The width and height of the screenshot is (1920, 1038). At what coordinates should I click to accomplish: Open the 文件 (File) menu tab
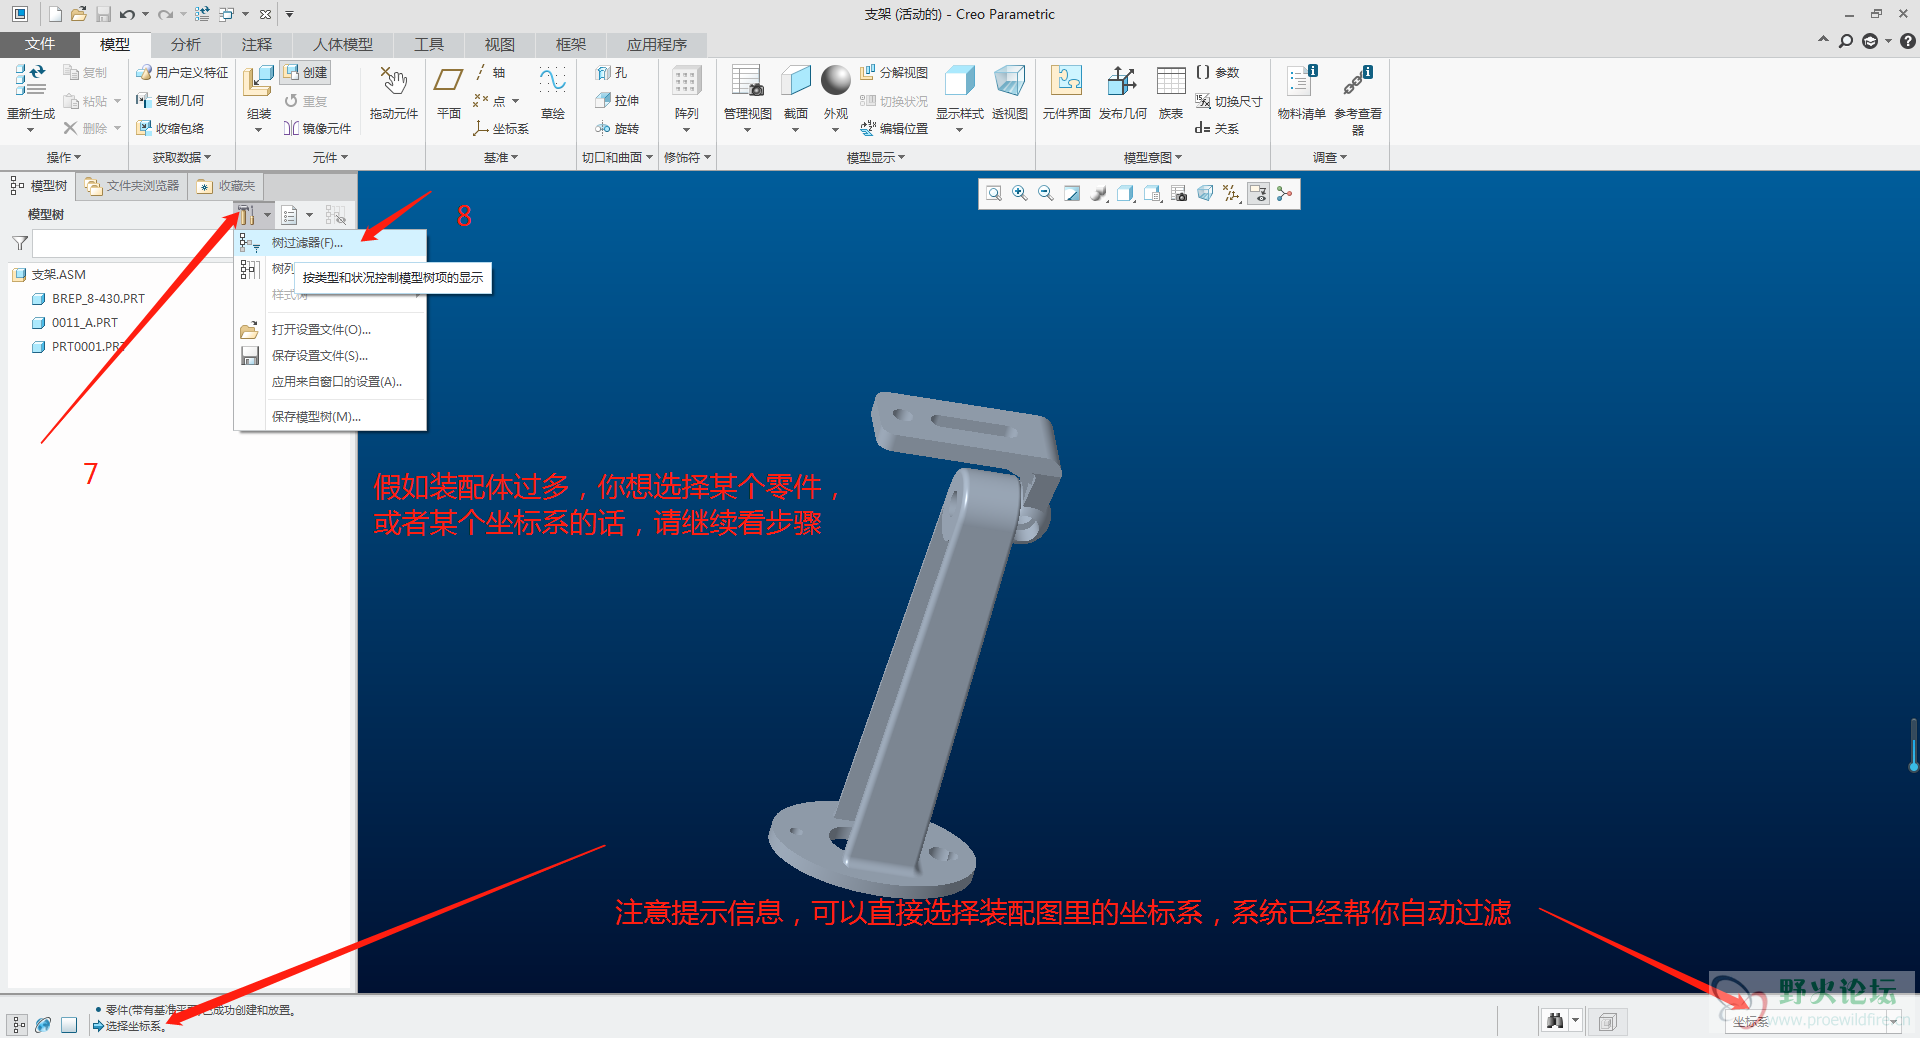[40, 44]
